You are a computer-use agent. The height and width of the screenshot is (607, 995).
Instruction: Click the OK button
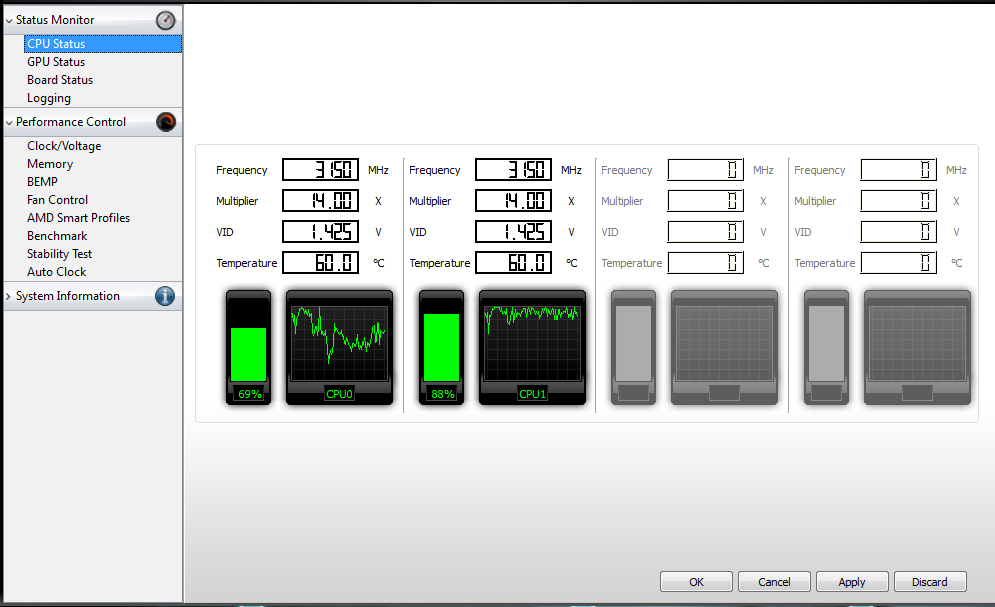(x=696, y=582)
